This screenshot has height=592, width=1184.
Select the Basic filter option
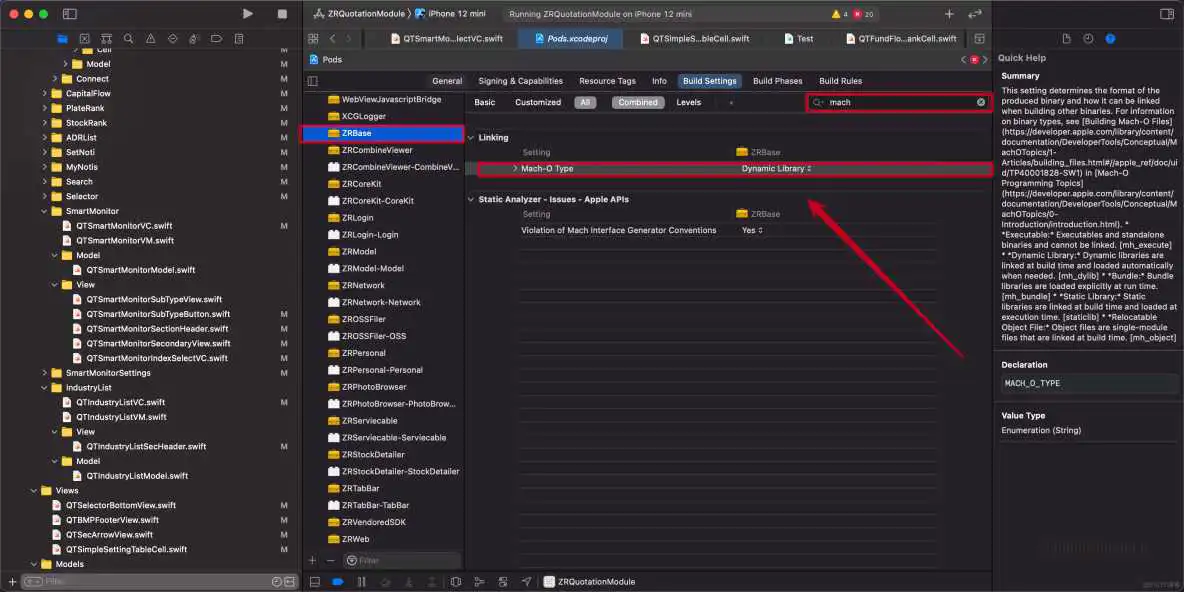(x=485, y=102)
